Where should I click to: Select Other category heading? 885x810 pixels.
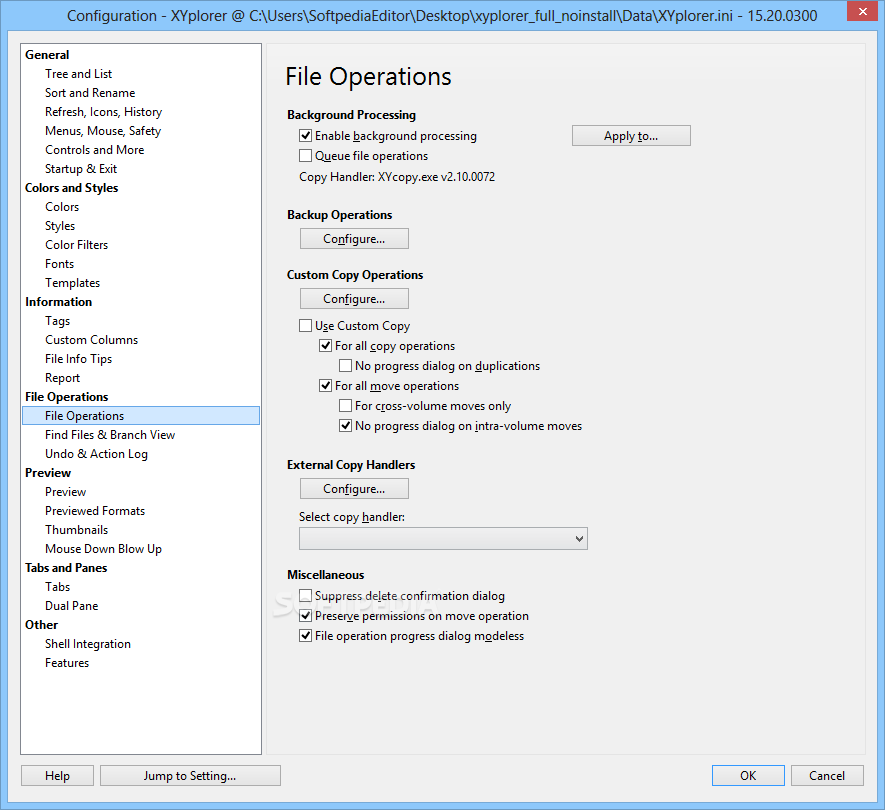tap(41, 625)
